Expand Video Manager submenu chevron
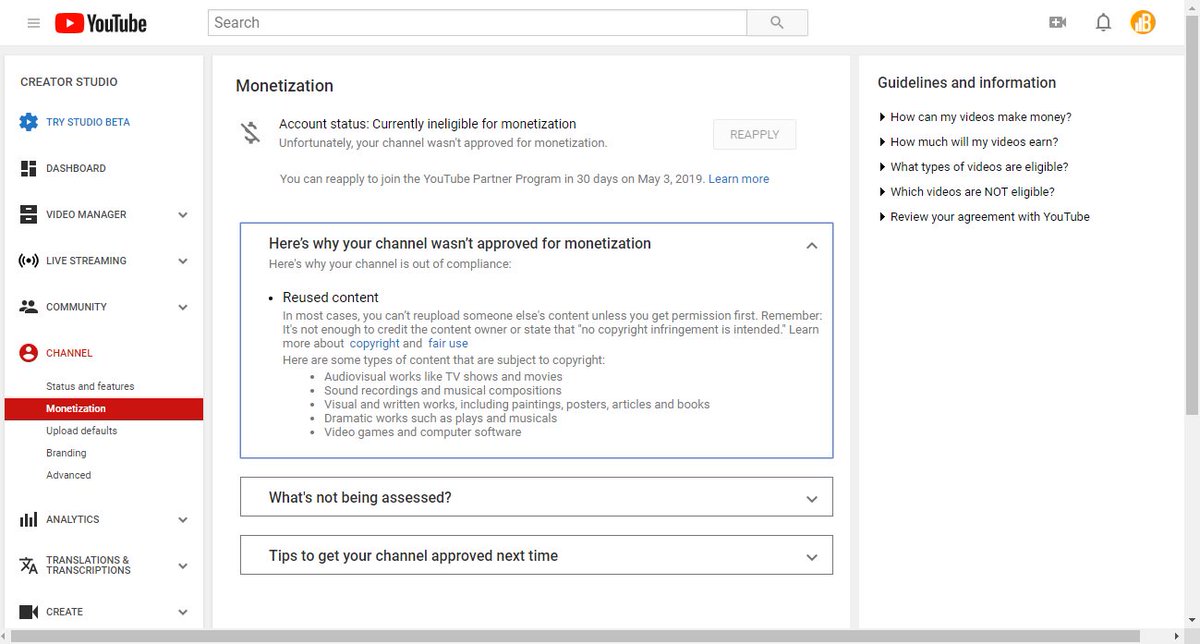This screenshot has height=644, width=1200. click(x=183, y=215)
